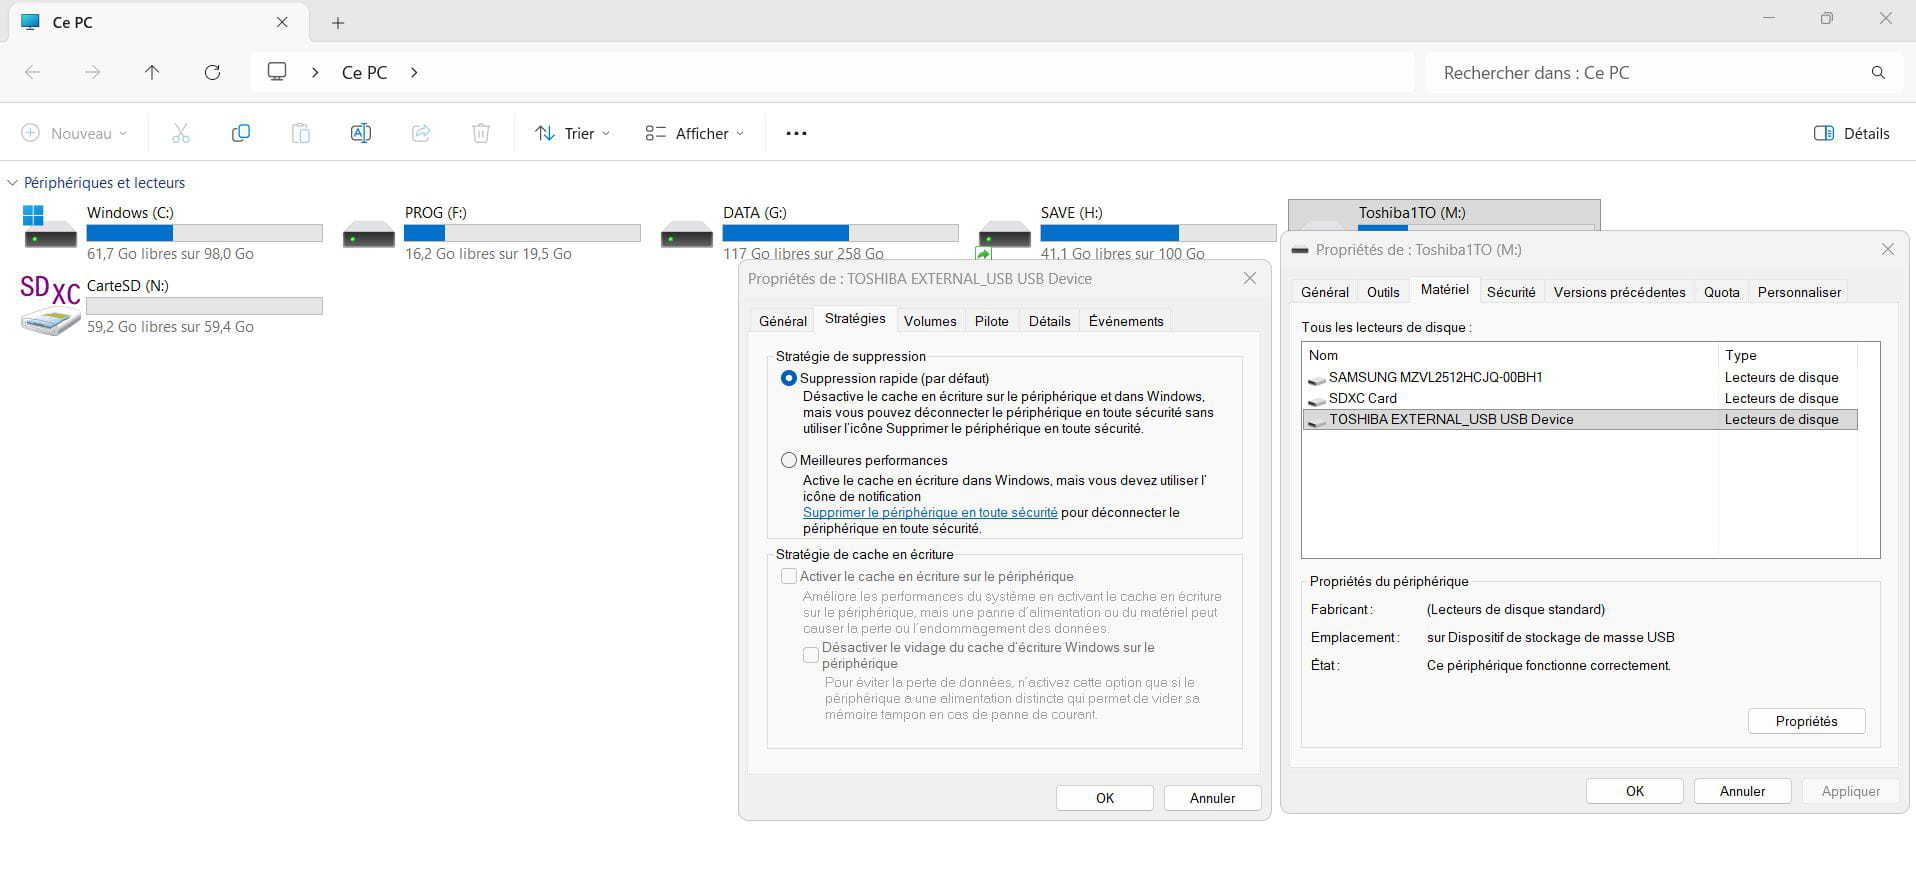Click the Paste clipboard icon
The image size is (1916, 891).
tap(301, 133)
